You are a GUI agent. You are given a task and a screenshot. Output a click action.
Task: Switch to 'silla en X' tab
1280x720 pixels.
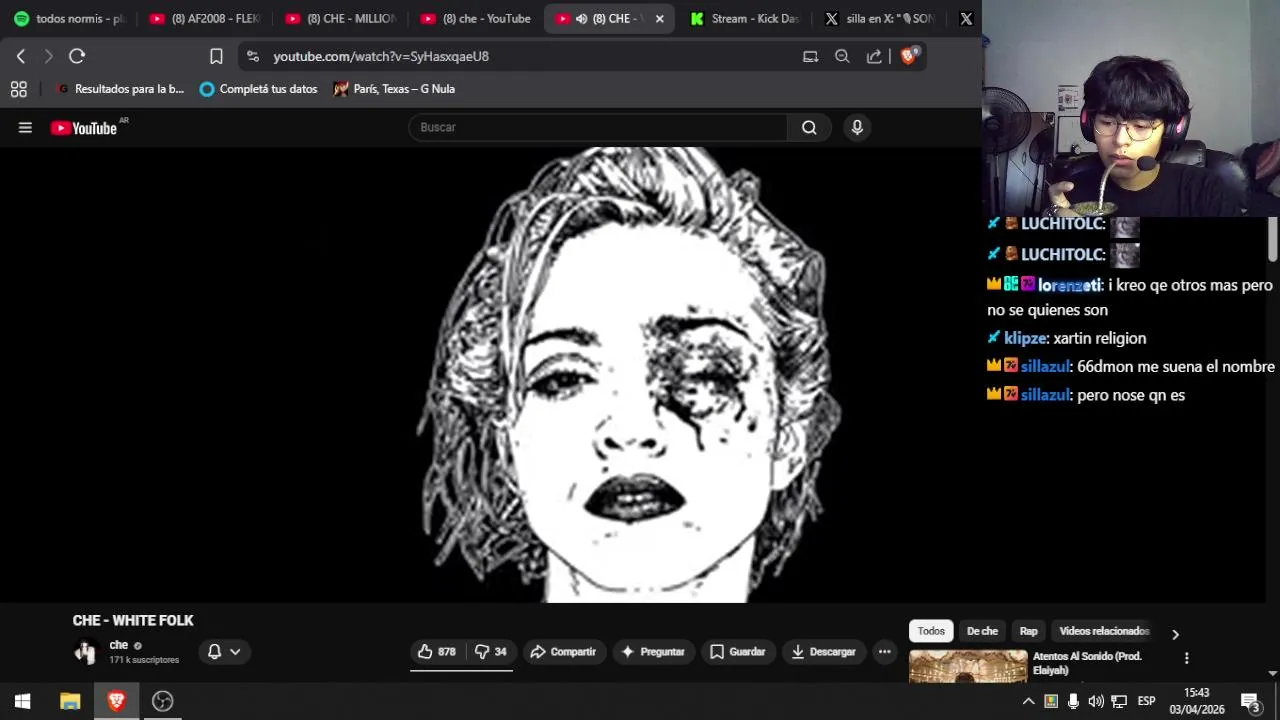click(x=880, y=18)
